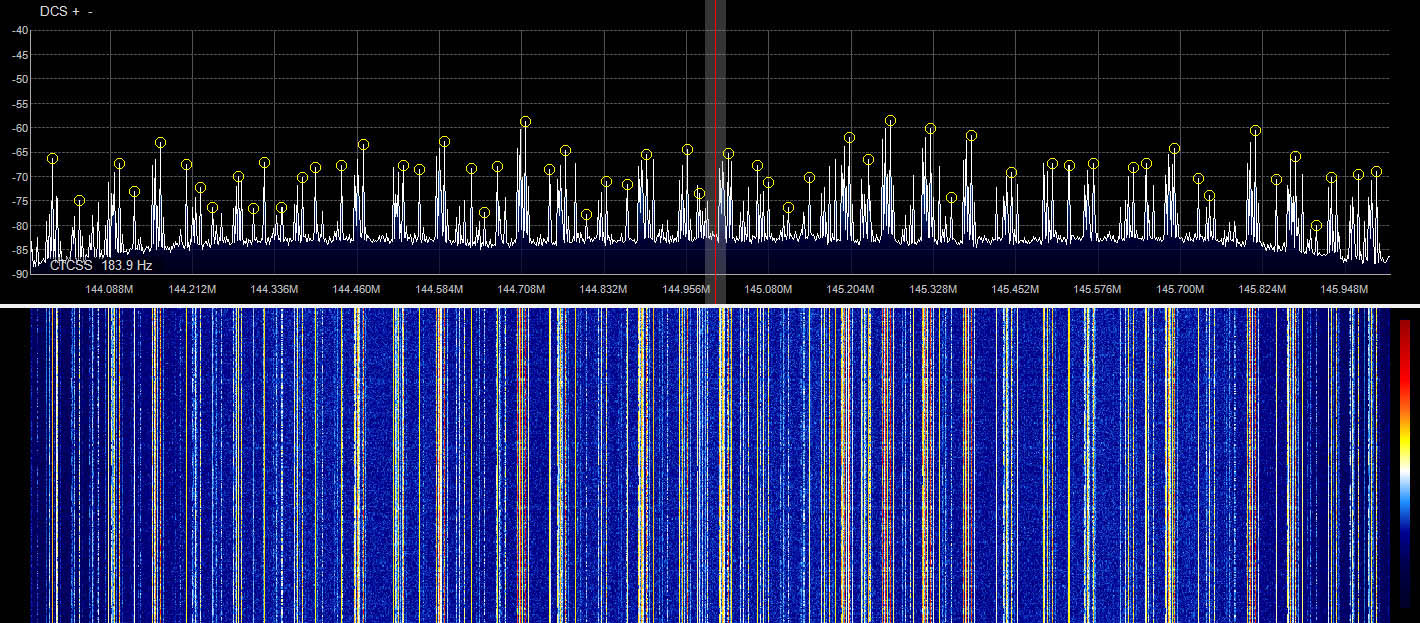Click the -55 dB scale label
Screen dimensions: 1420x623
(x=19, y=103)
